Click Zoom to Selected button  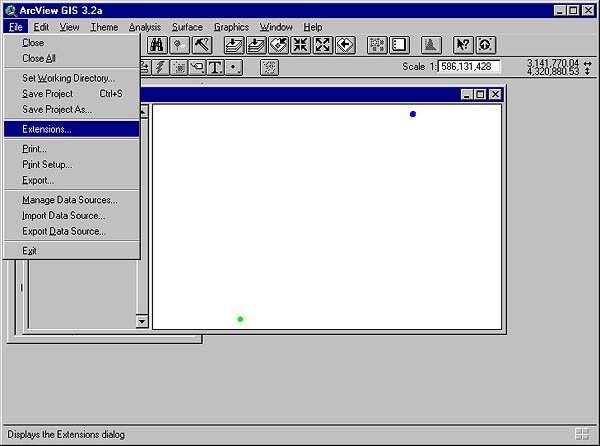pyautogui.click(x=279, y=45)
